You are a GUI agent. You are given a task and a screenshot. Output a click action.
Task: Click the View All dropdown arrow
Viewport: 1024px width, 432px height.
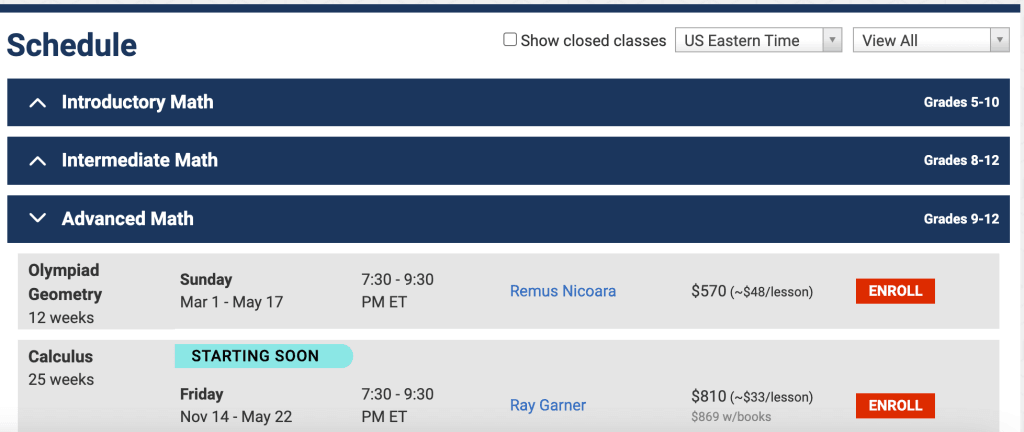click(x=999, y=40)
